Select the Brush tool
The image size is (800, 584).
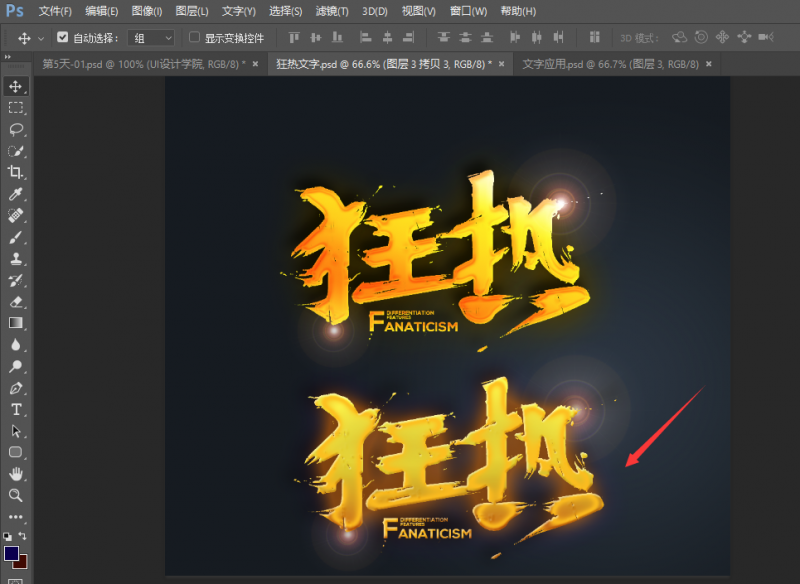pos(16,237)
